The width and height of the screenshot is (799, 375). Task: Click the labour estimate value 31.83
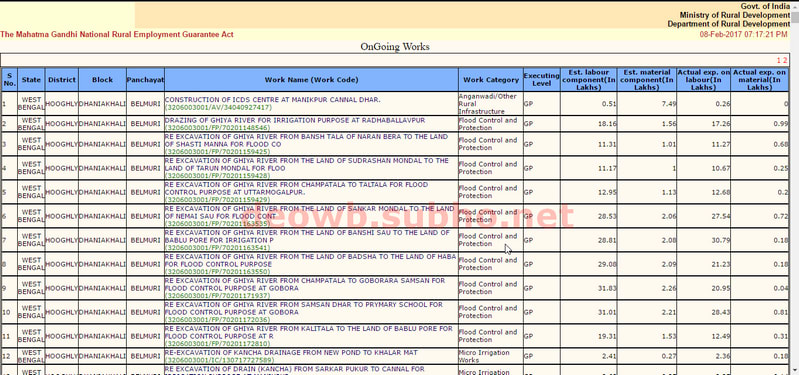point(607,288)
